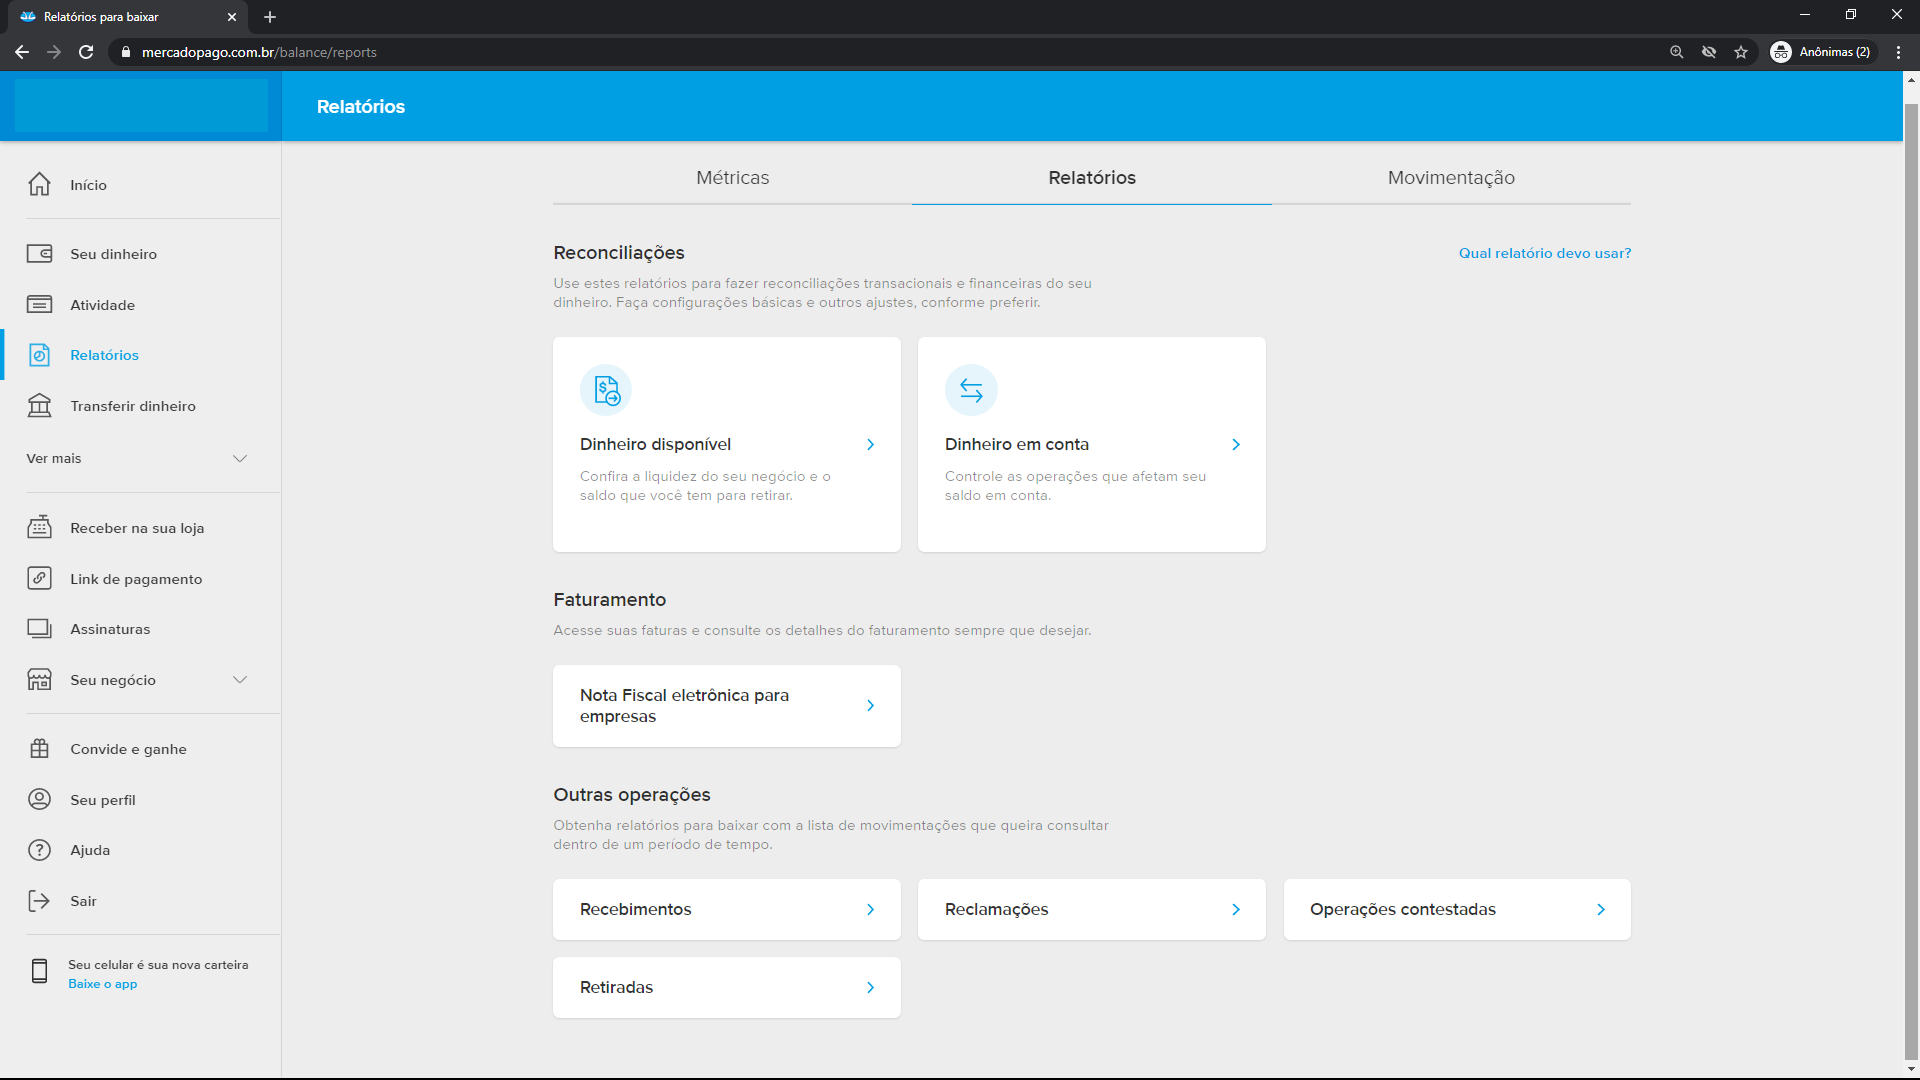The width and height of the screenshot is (1920, 1080).
Task: Click the Seu dinheiro wallet icon
Action: click(x=39, y=254)
